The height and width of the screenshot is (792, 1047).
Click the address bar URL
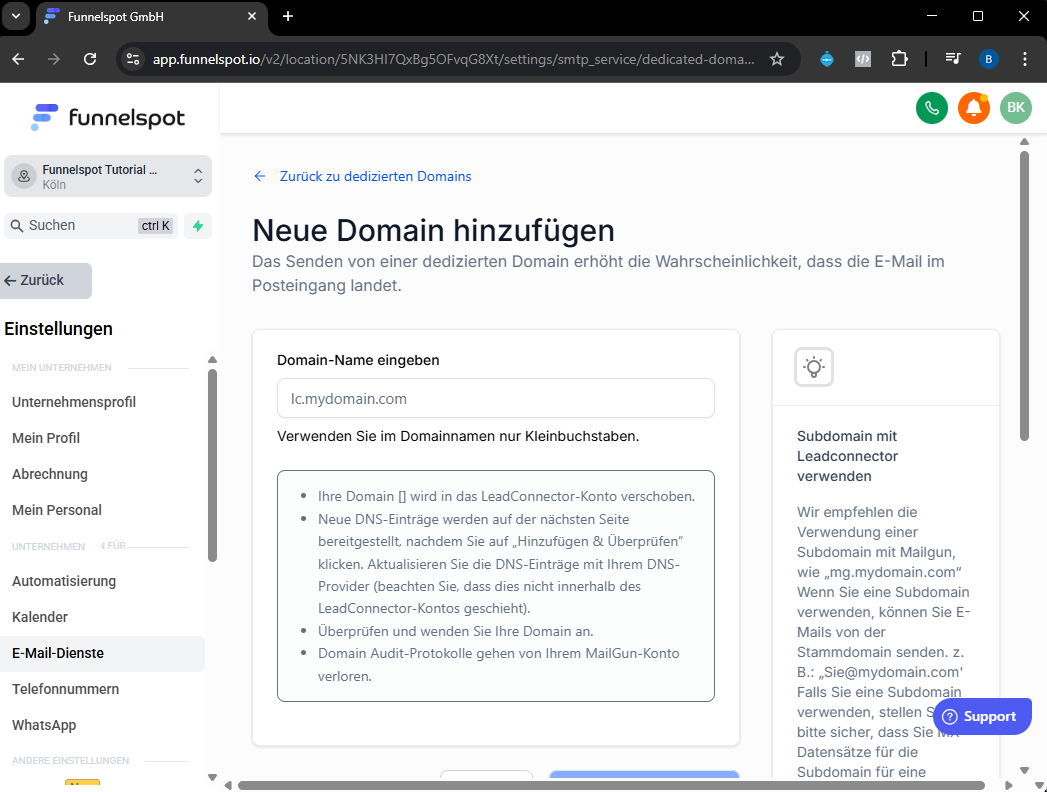pyautogui.click(x=454, y=59)
